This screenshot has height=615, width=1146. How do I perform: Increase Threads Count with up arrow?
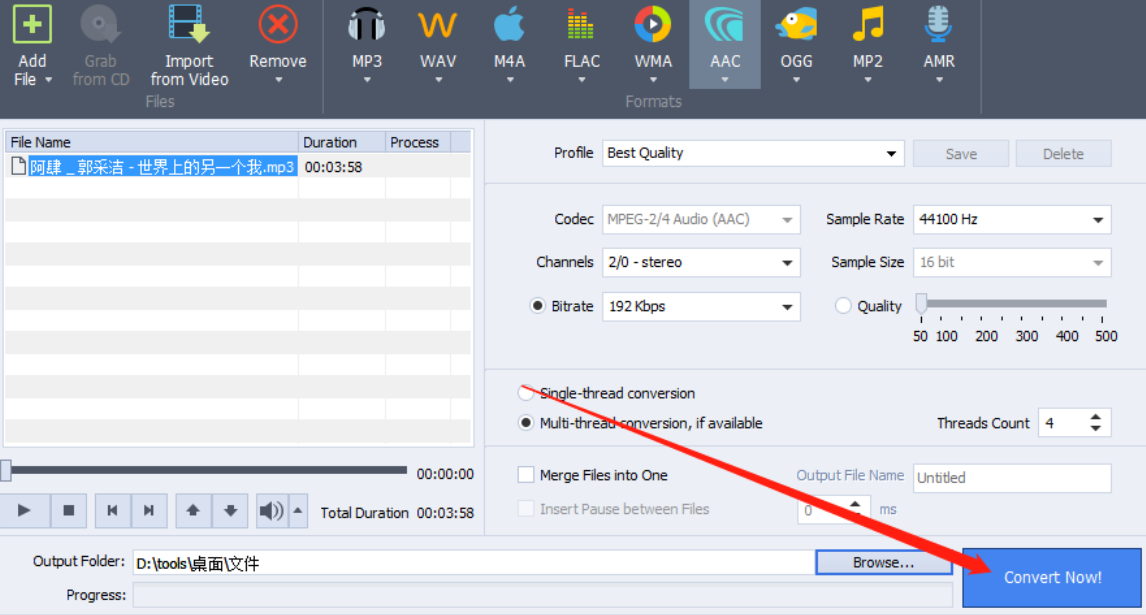pyautogui.click(x=1096, y=417)
